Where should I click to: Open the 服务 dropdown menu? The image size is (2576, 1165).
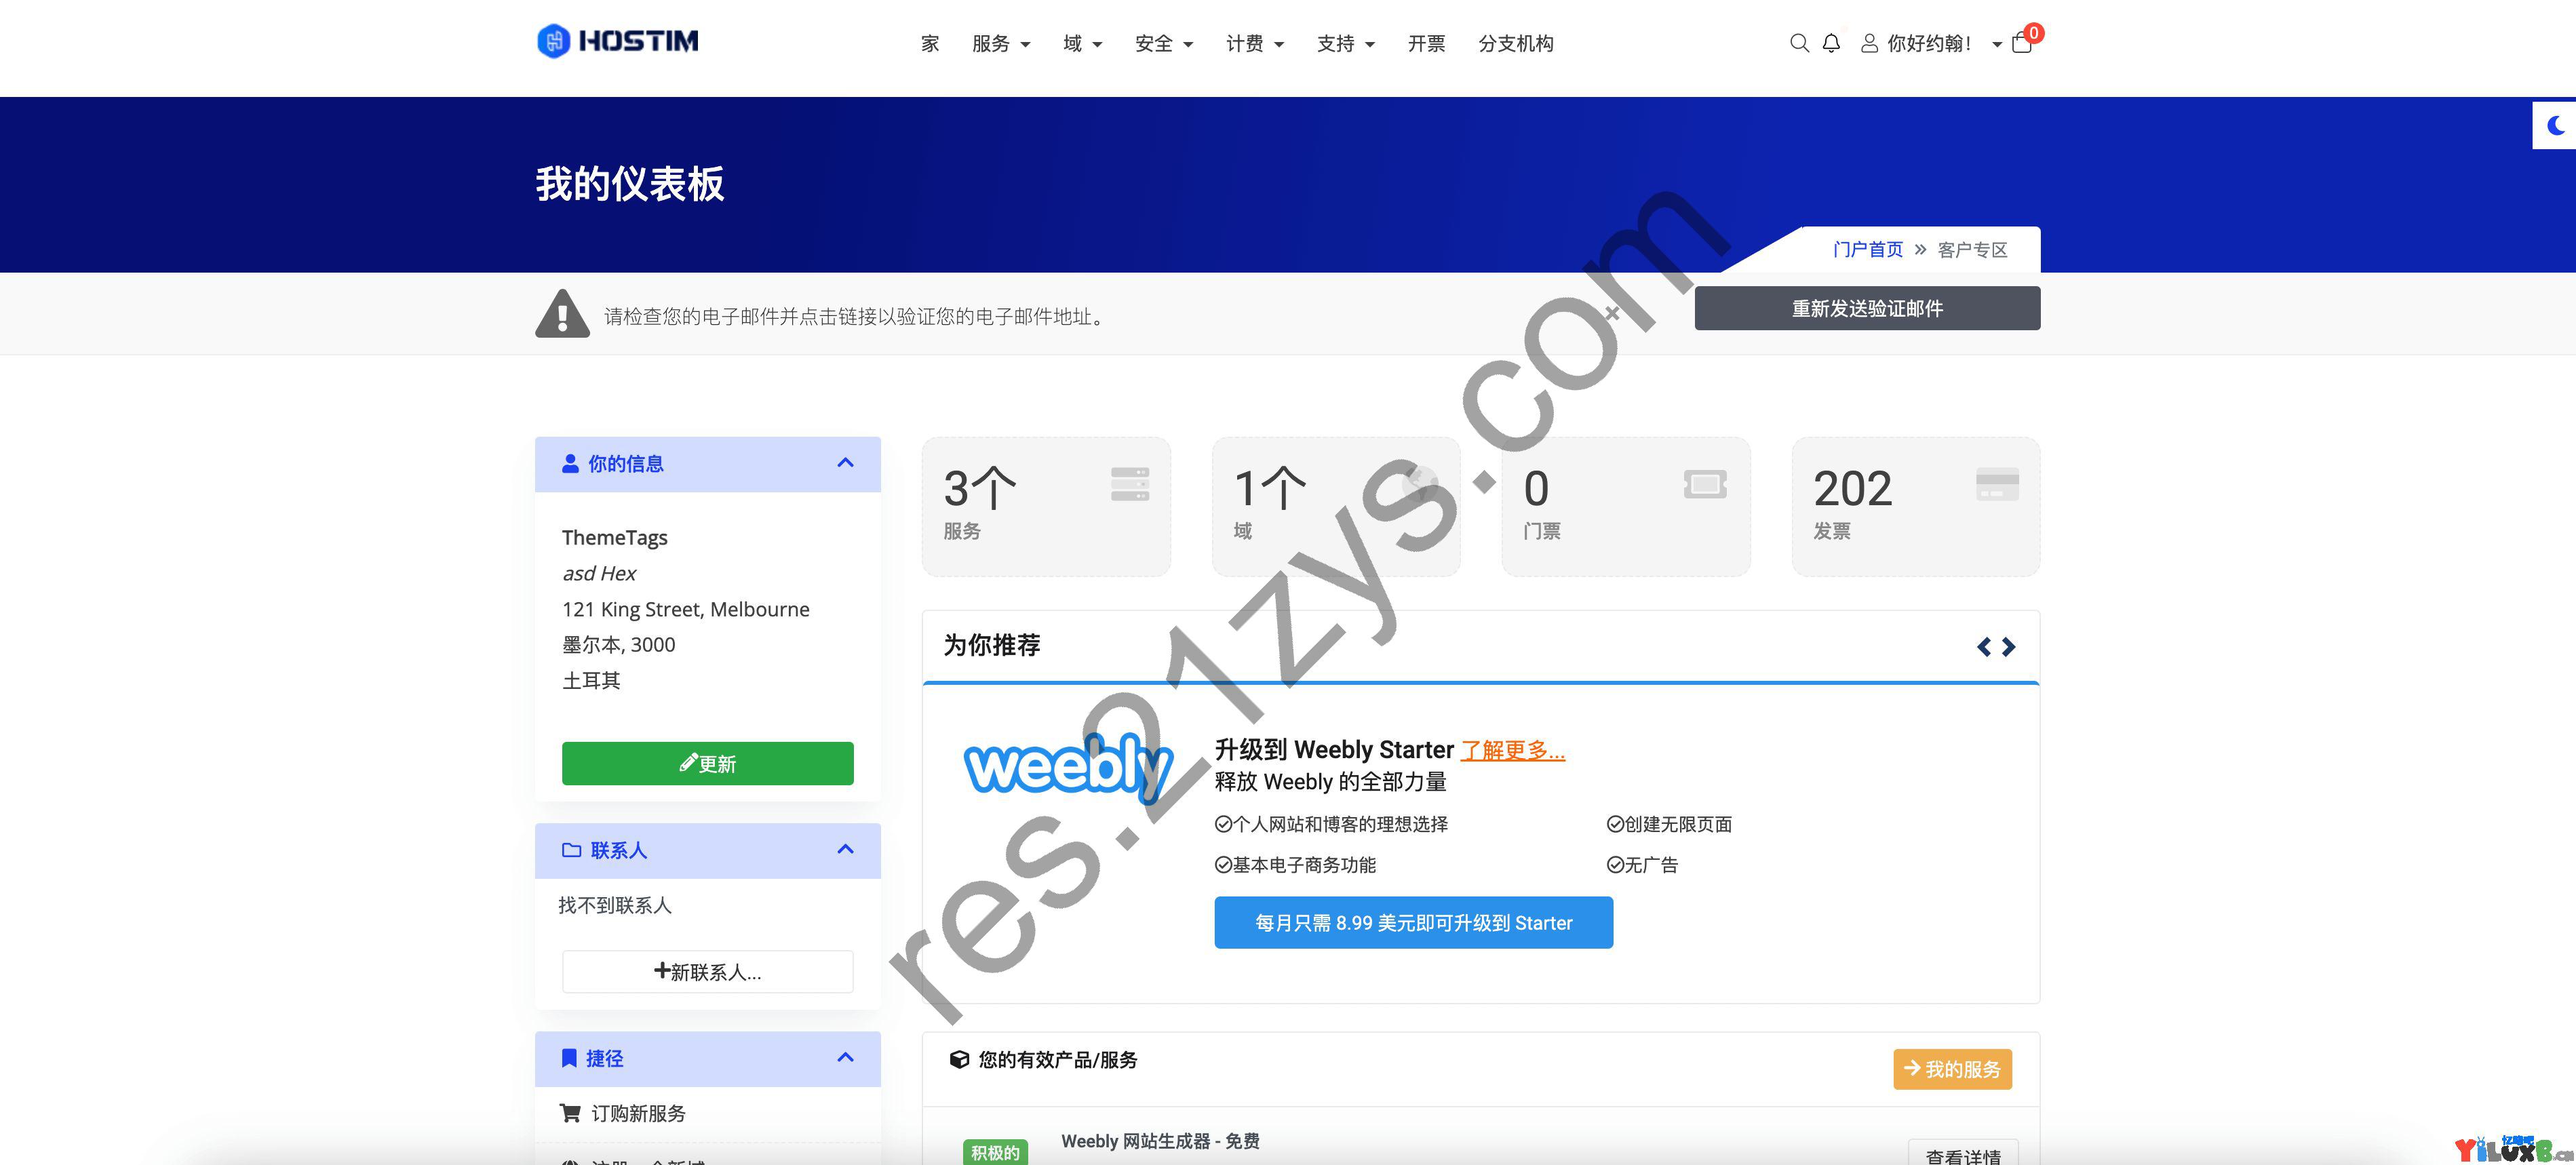1001,43
